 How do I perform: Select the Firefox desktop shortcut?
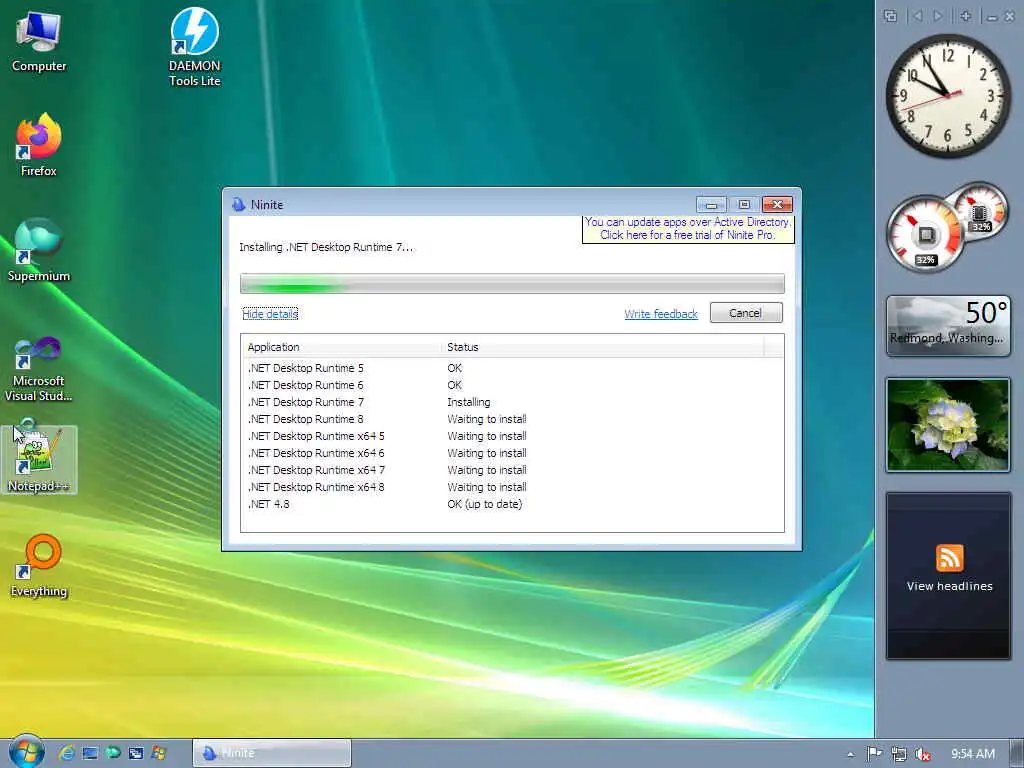pos(39,144)
